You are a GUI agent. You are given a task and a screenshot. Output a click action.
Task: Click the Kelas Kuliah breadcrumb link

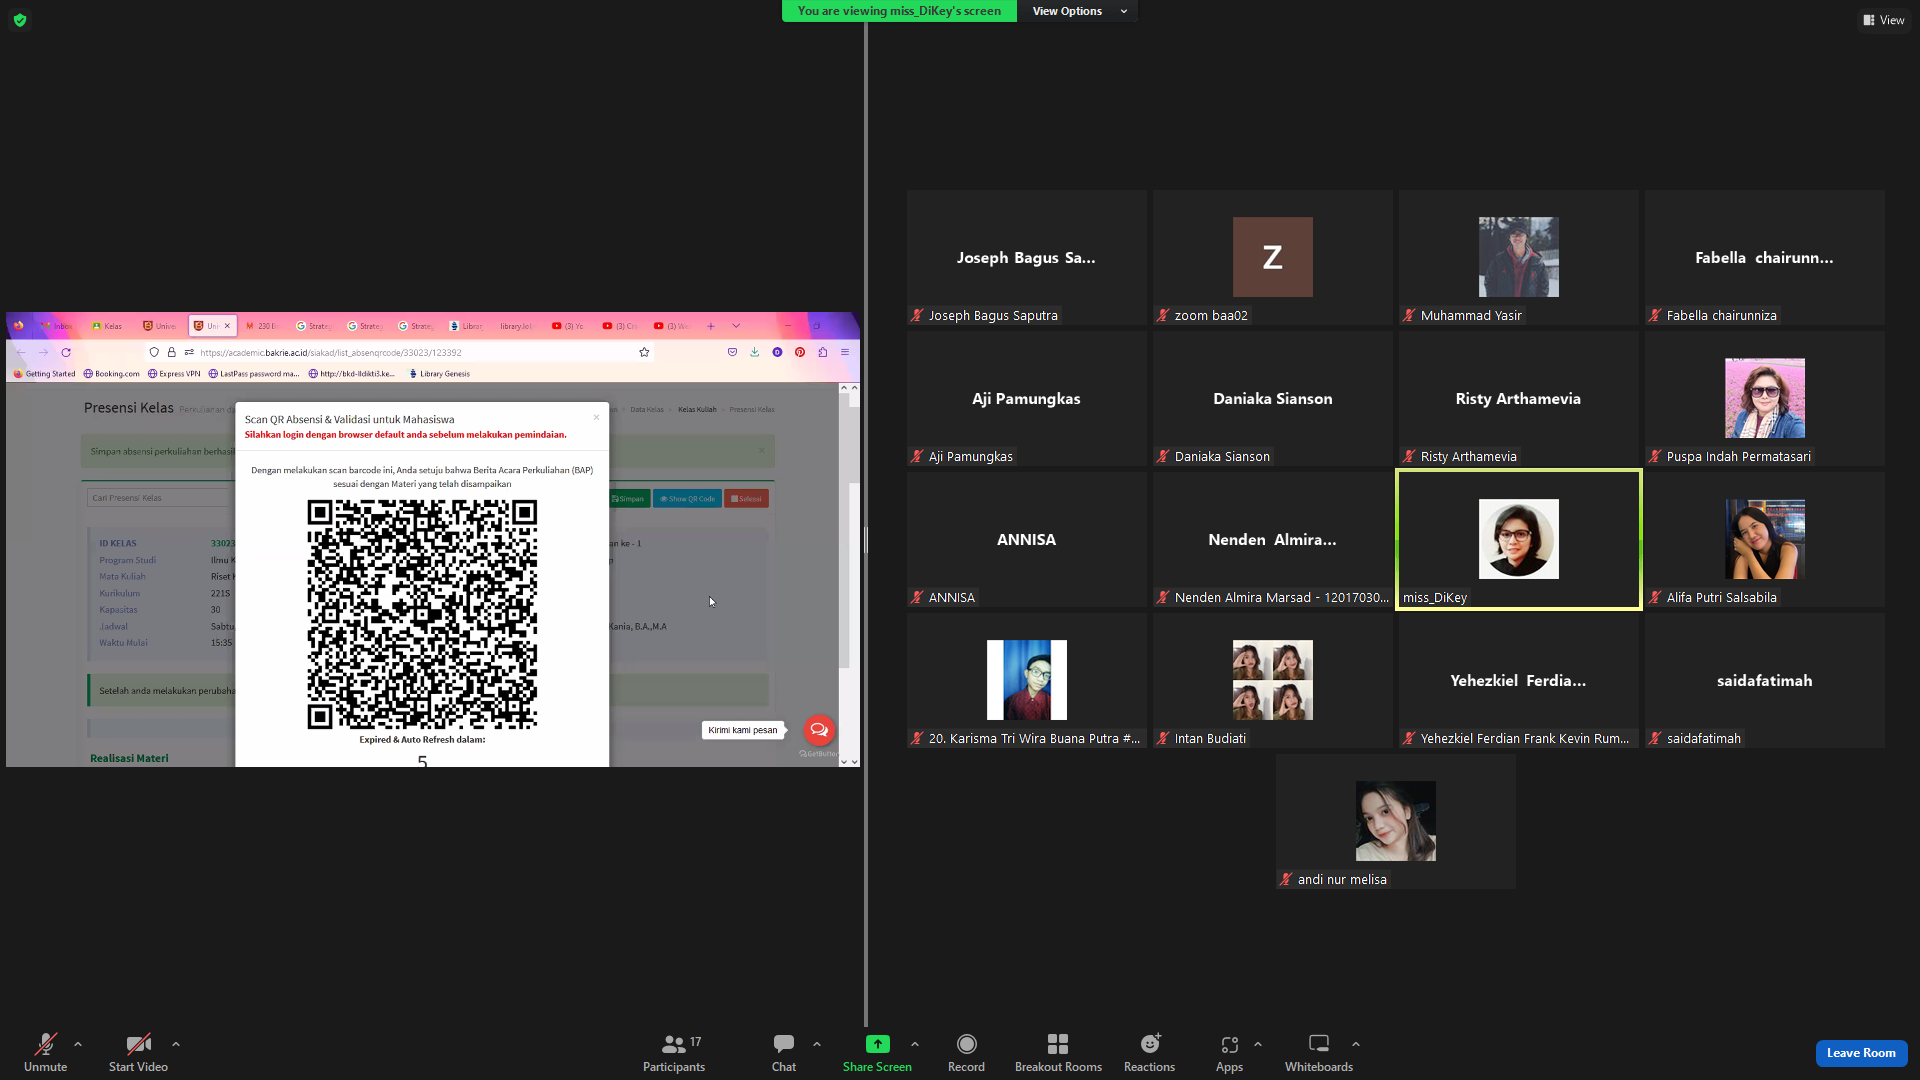pos(697,409)
